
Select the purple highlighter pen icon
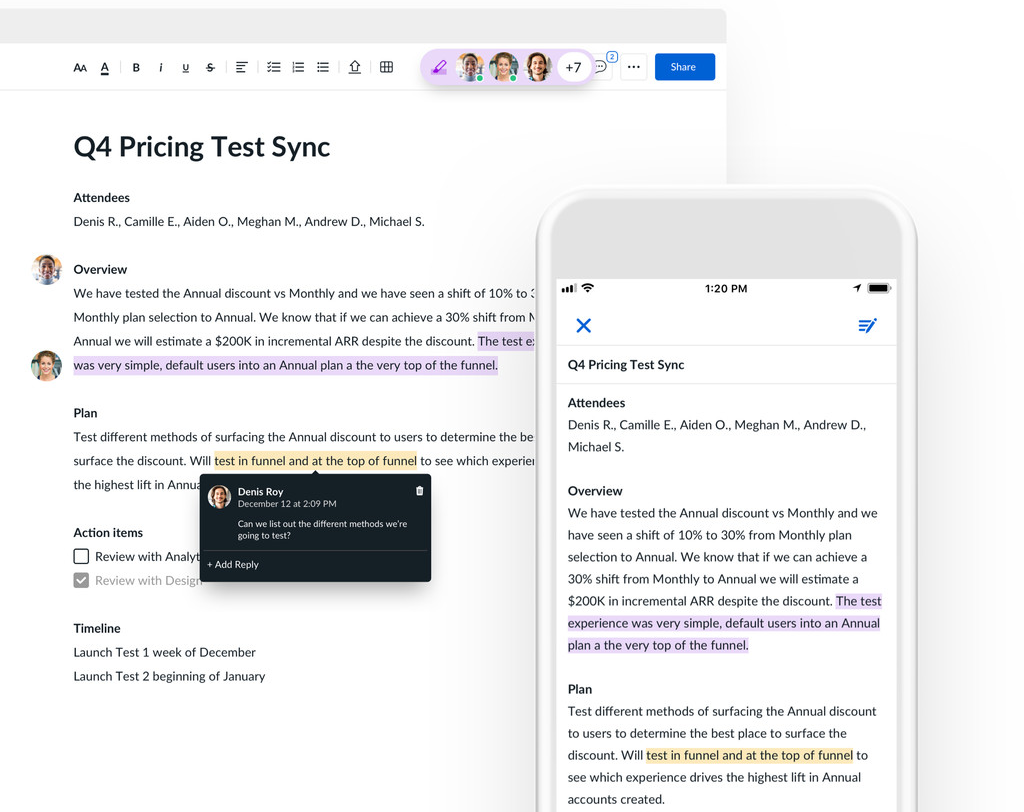pyautogui.click(x=439, y=67)
